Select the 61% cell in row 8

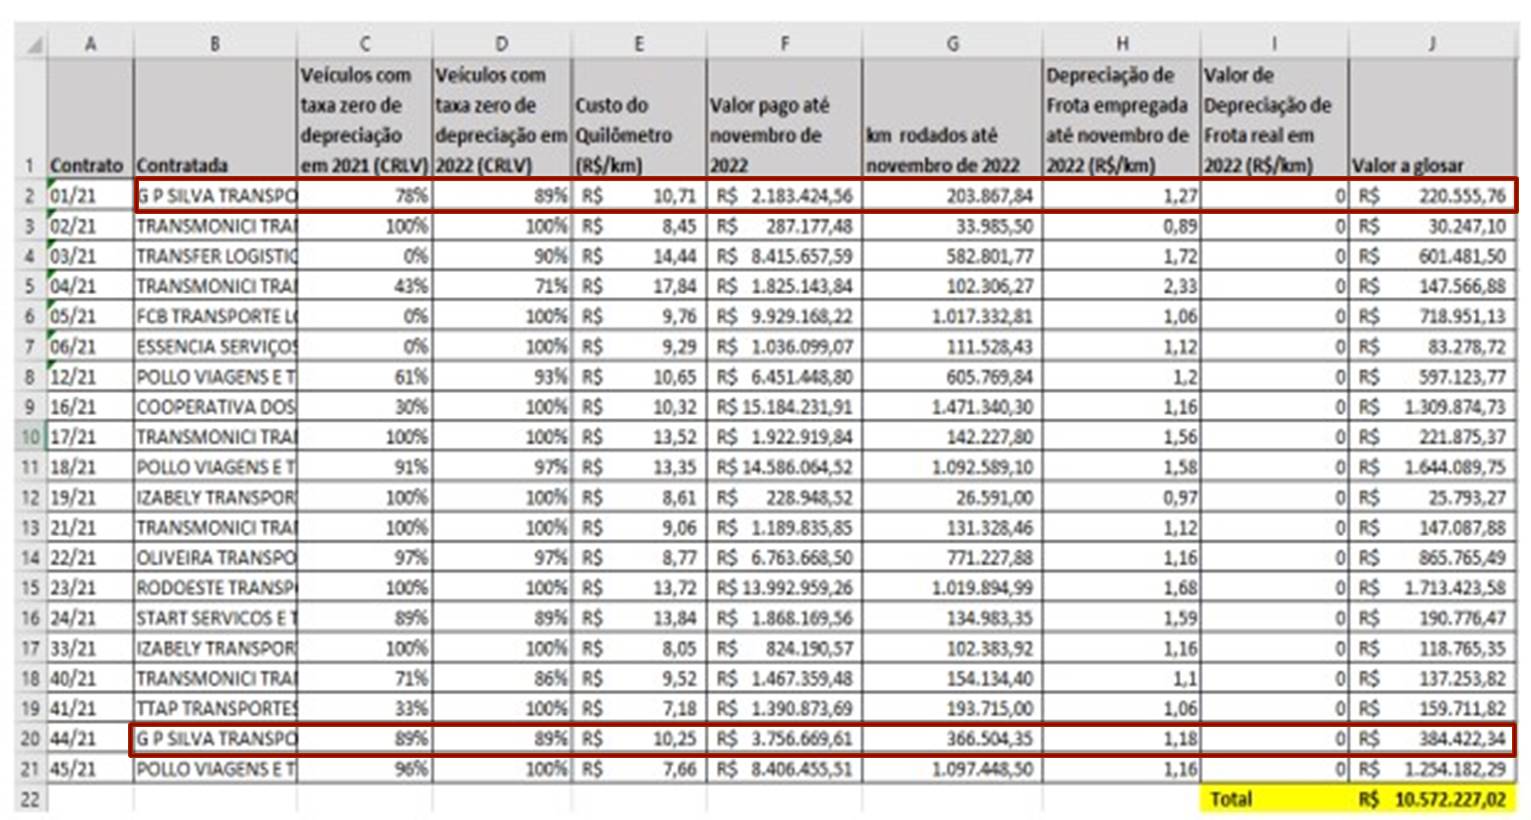point(365,377)
